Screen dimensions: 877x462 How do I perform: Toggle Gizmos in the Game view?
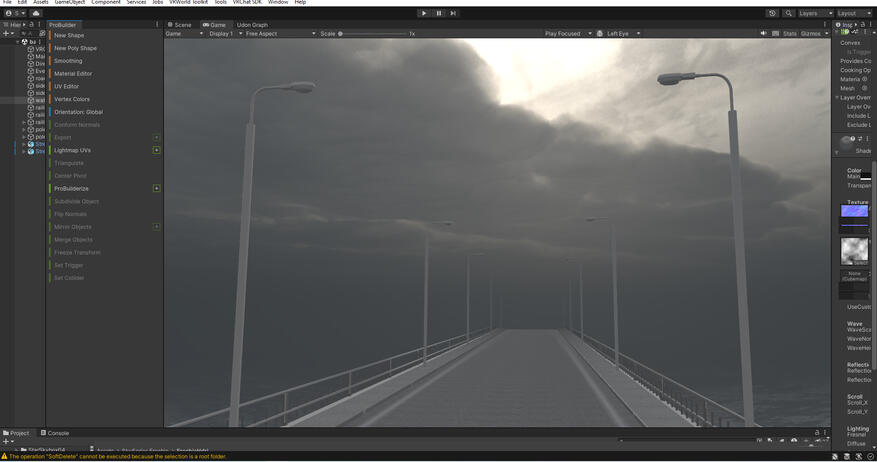click(x=810, y=34)
